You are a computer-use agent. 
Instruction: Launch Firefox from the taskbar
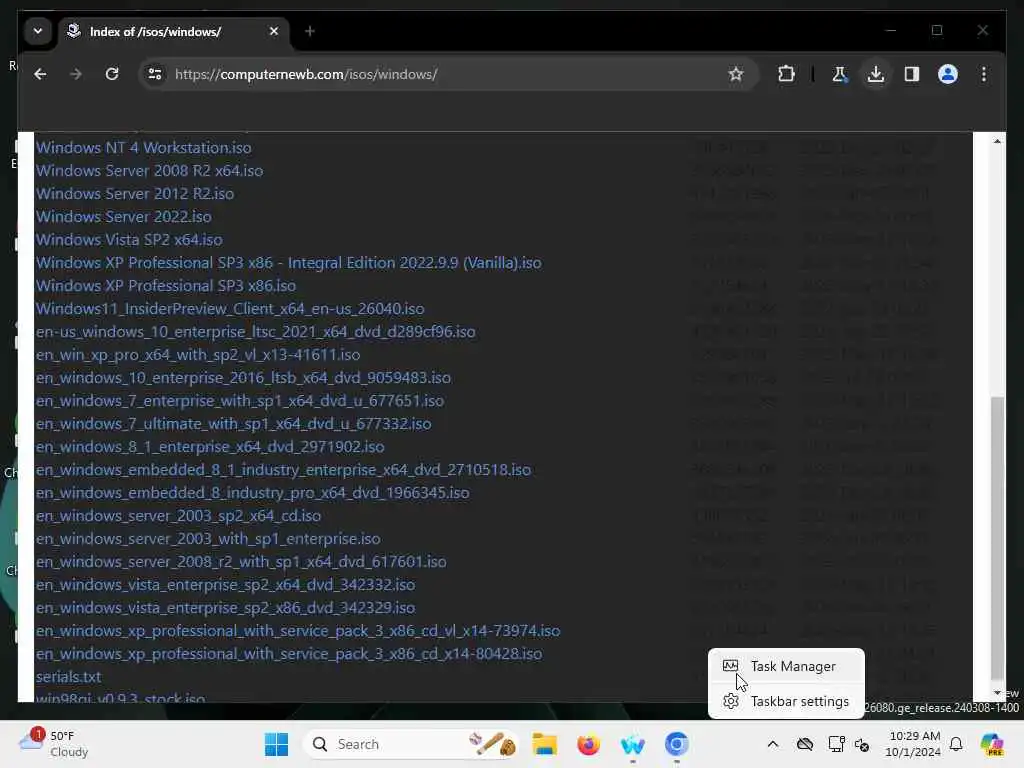pyautogui.click(x=588, y=744)
